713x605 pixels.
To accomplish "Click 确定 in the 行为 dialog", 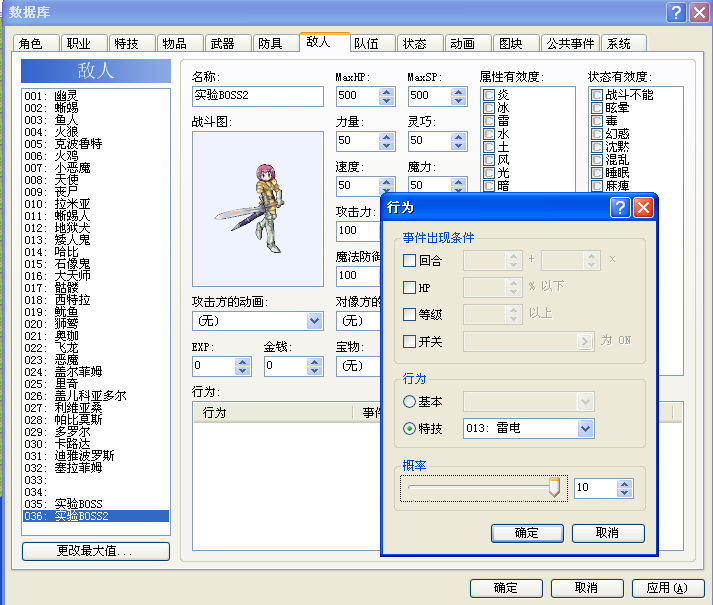I will click(x=527, y=533).
